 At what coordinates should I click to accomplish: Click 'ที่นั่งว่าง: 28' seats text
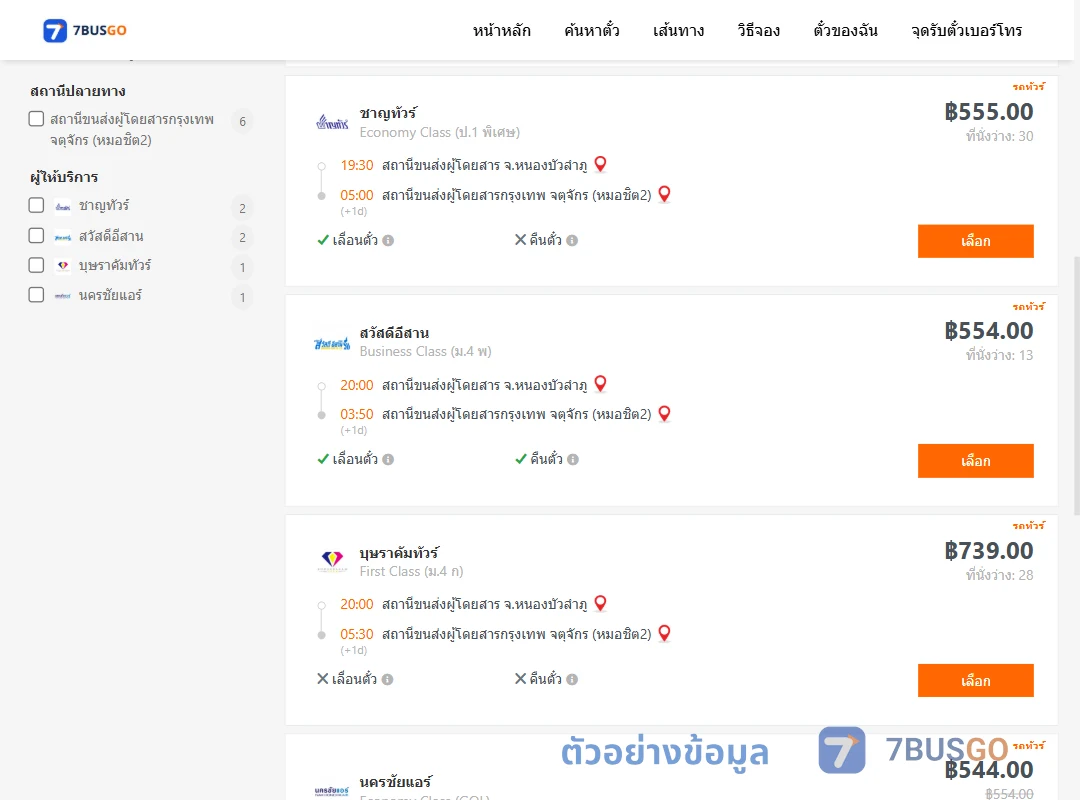[x=999, y=575]
